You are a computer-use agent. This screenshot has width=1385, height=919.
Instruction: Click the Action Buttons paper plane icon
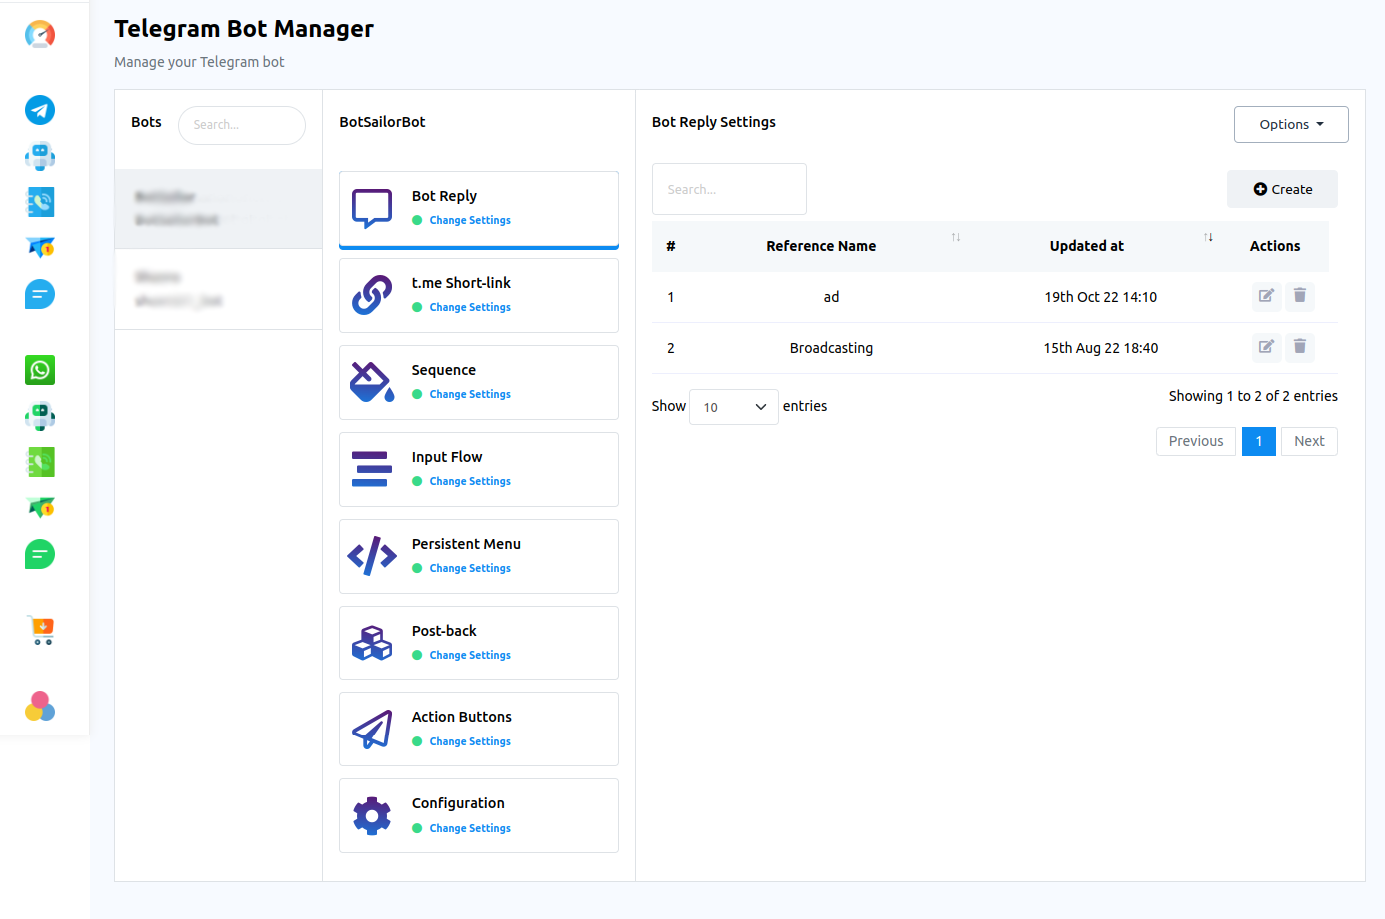372,729
